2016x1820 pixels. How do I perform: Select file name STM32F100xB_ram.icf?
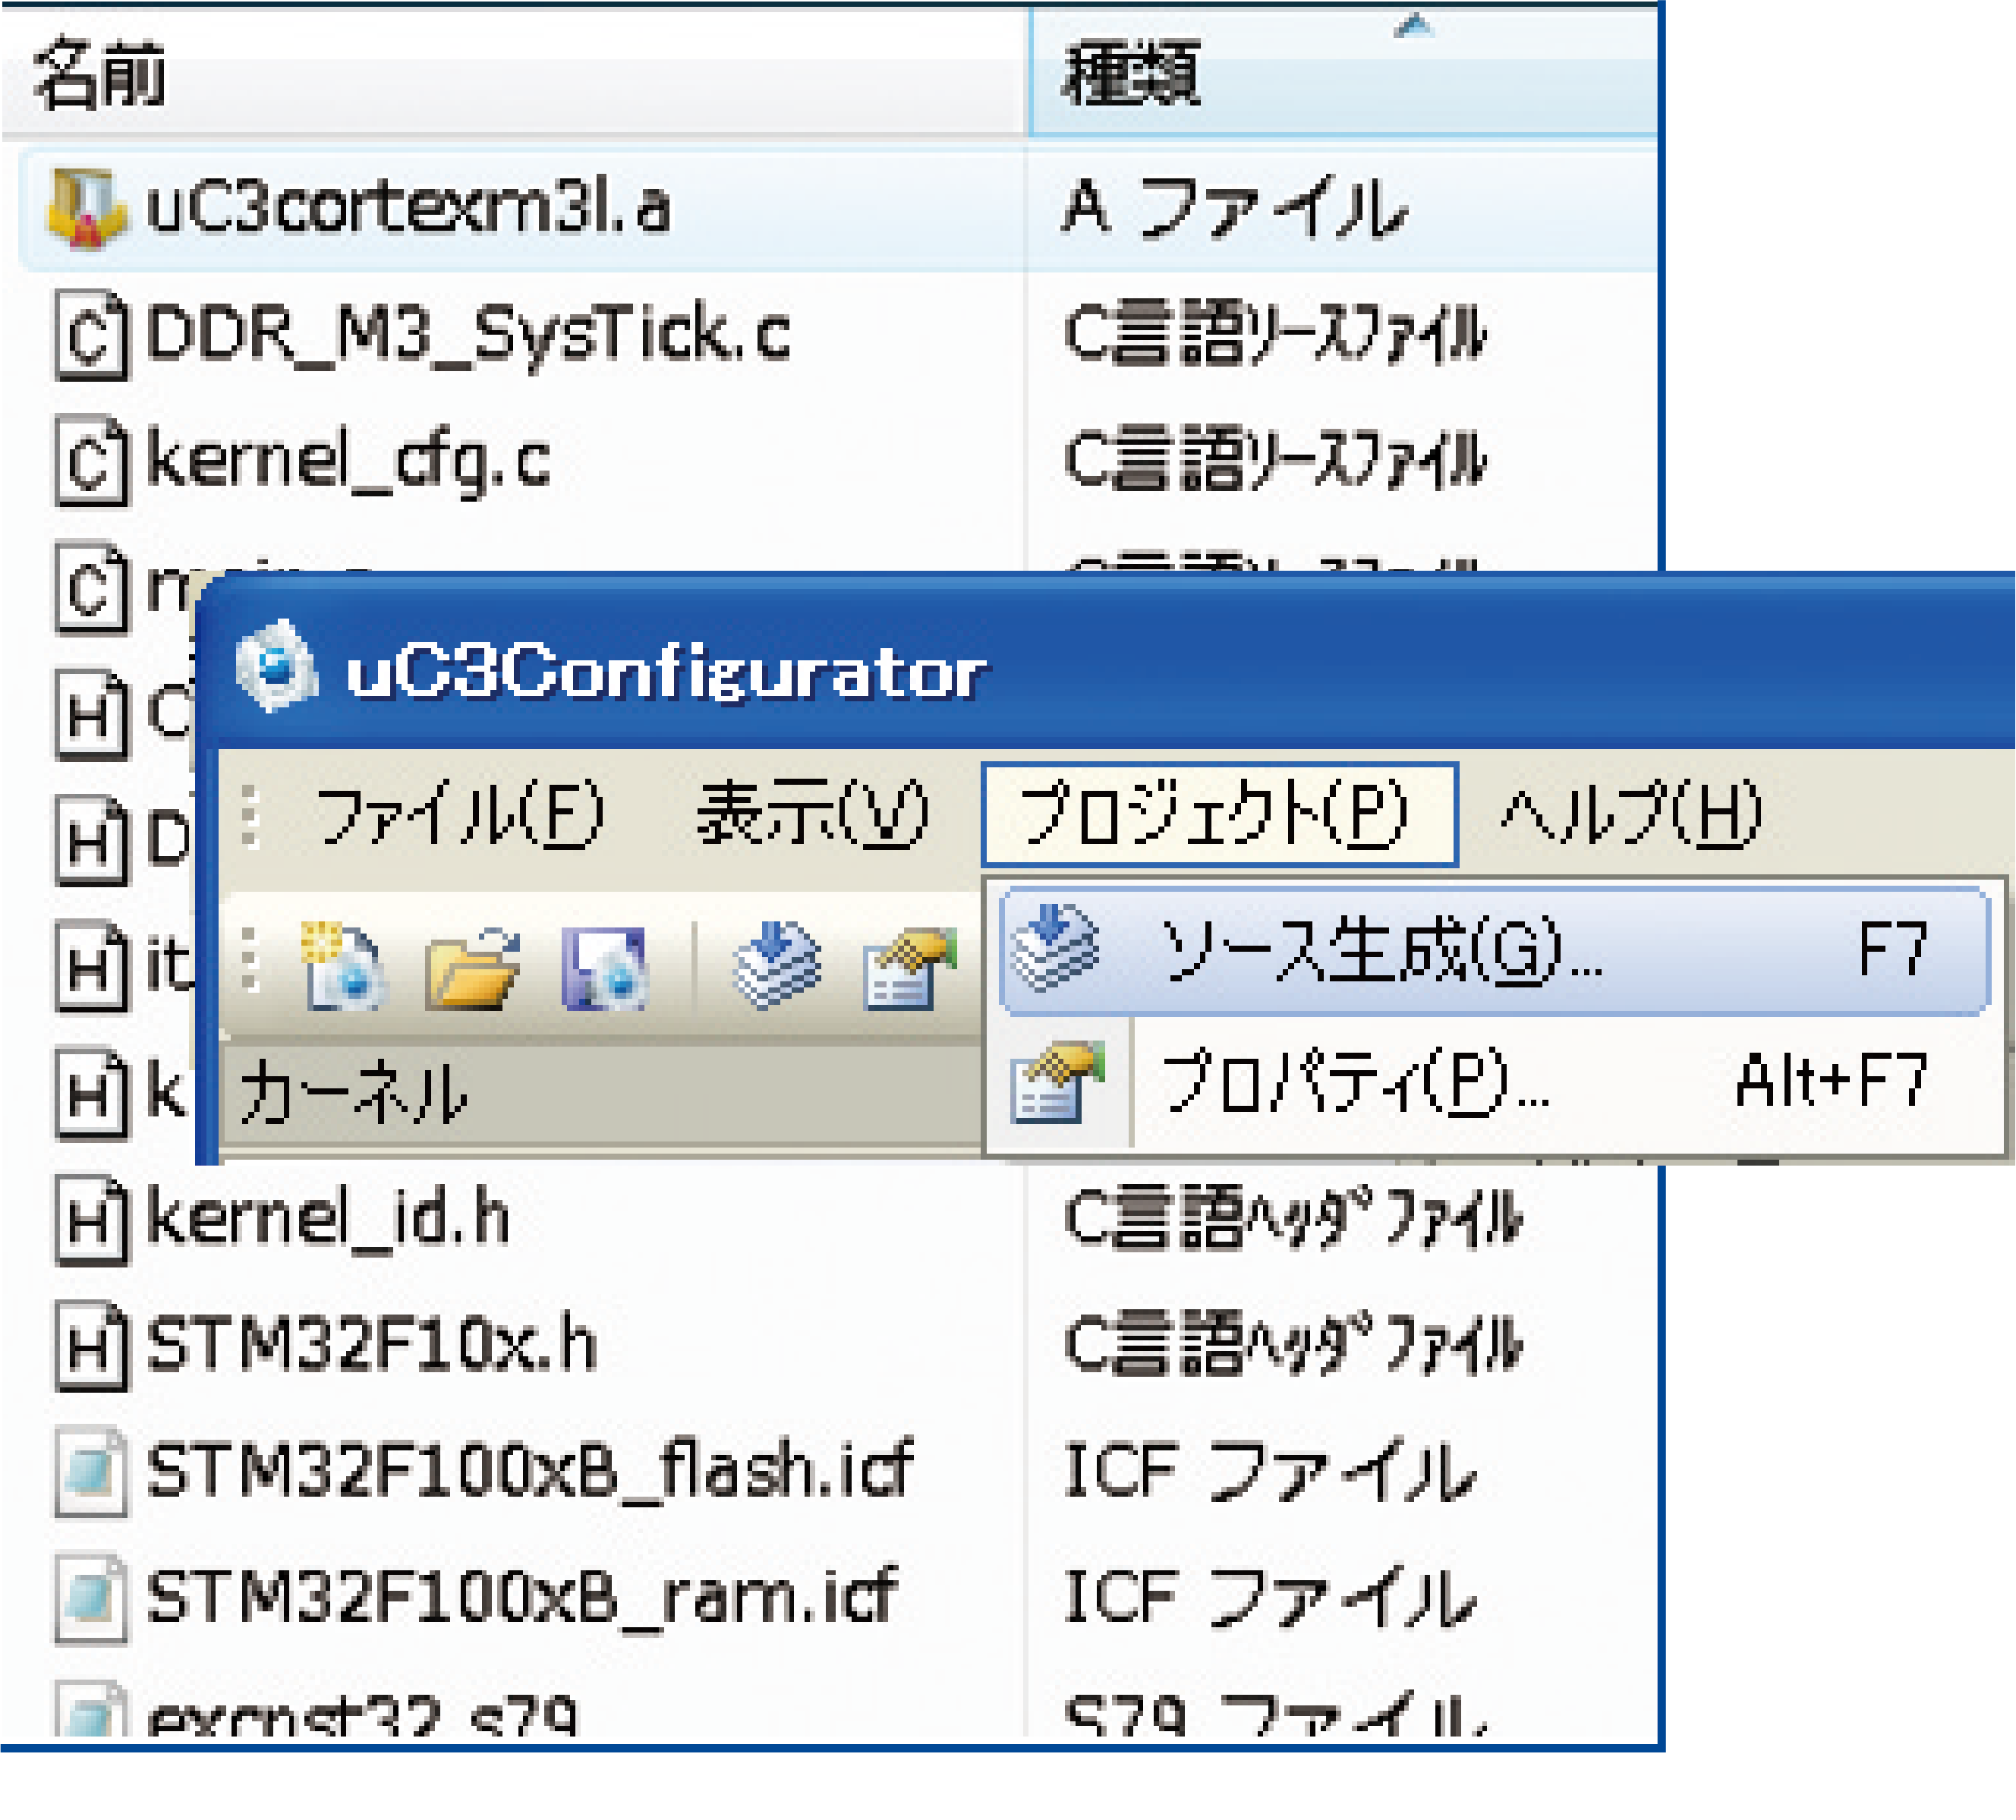click(x=522, y=1596)
